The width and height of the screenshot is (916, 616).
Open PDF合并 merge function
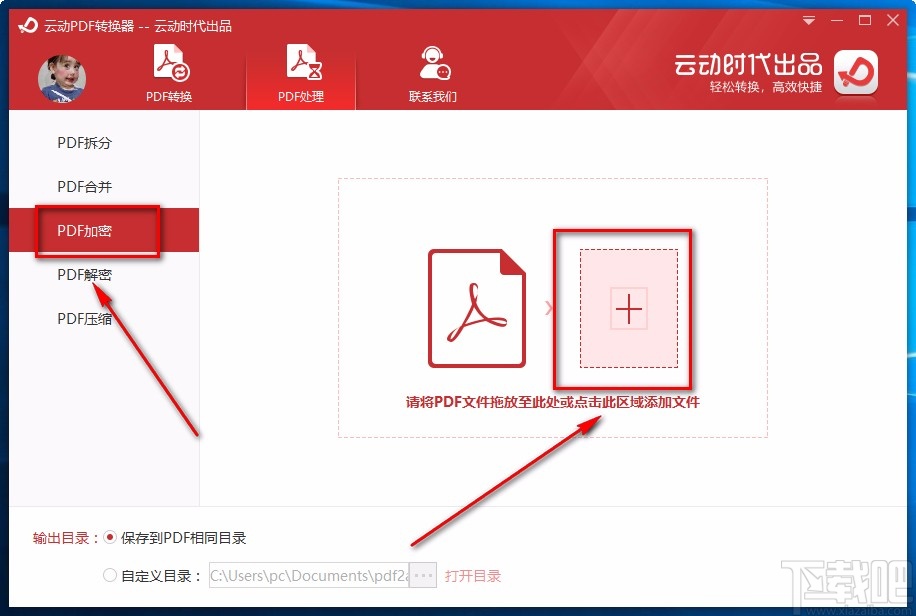pyautogui.click(x=84, y=187)
